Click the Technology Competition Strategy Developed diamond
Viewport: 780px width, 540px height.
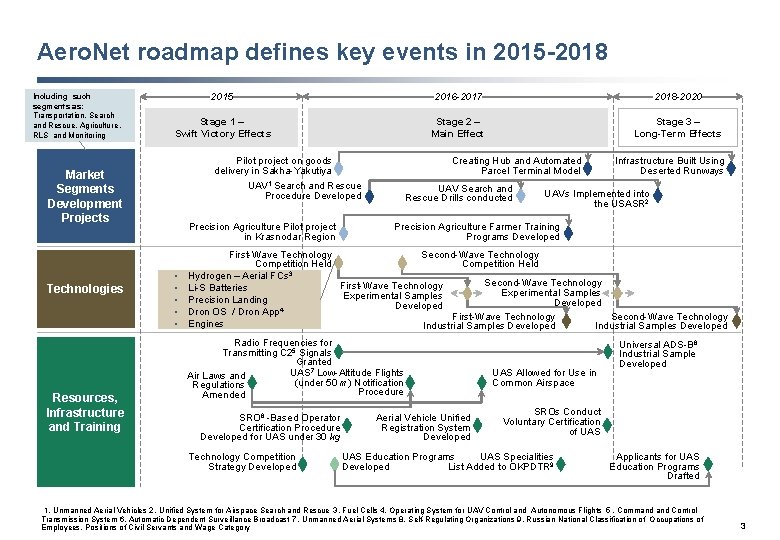[302, 464]
